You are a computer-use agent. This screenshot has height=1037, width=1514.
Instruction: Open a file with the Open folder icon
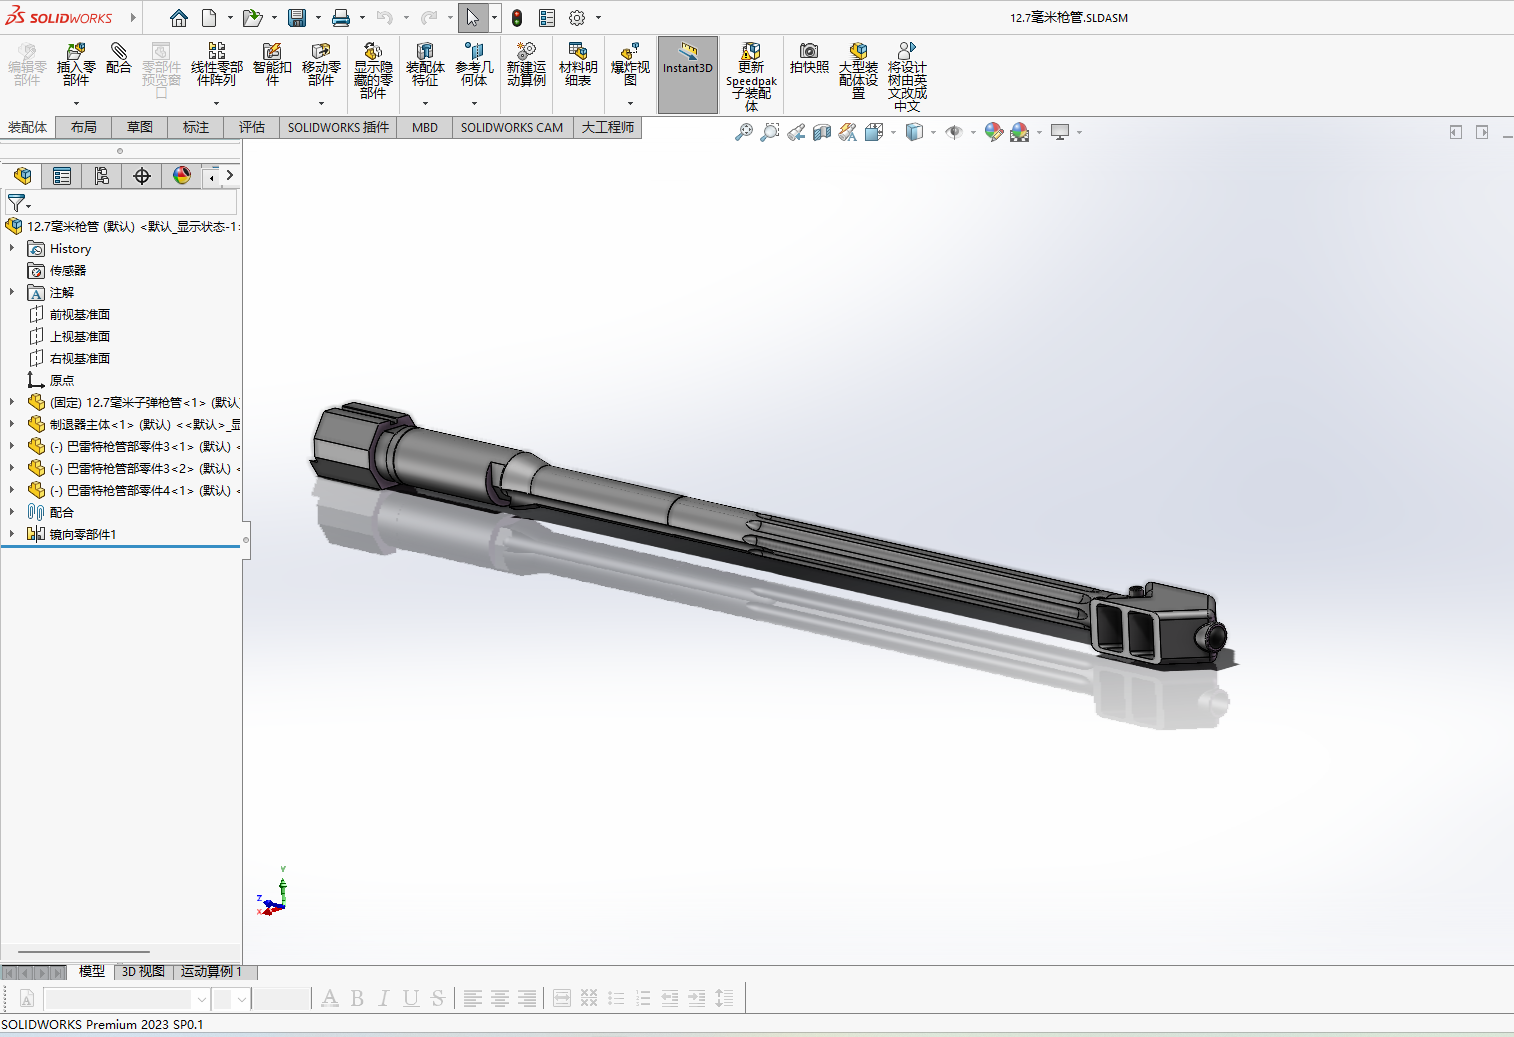[x=252, y=18]
